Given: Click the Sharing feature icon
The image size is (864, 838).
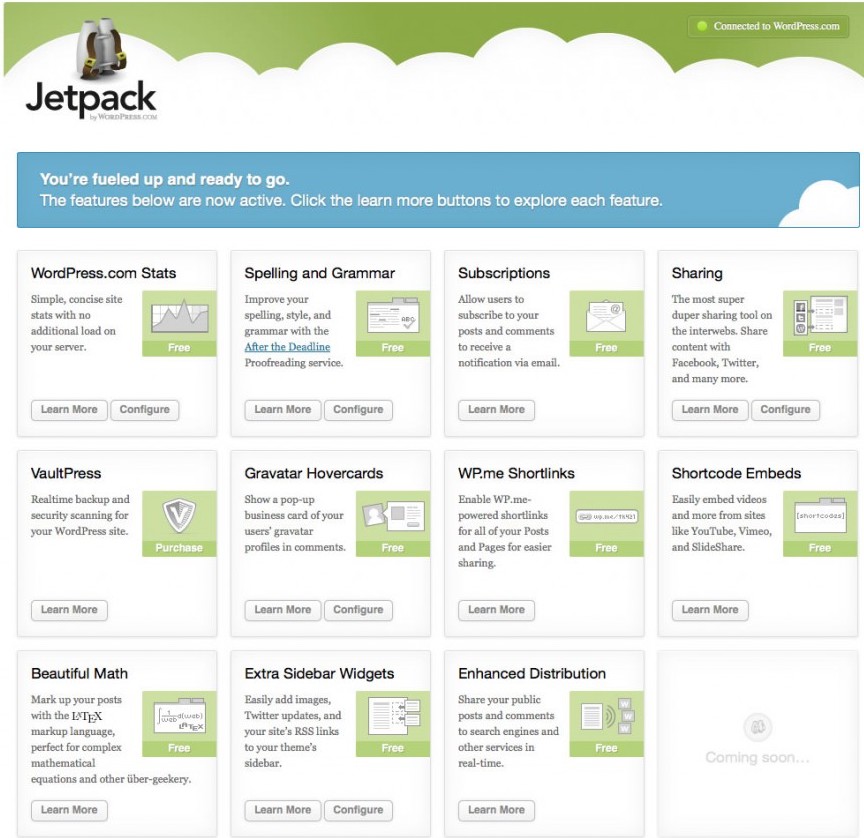Looking at the screenshot, I should pyautogui.click(x=819, y=315).
